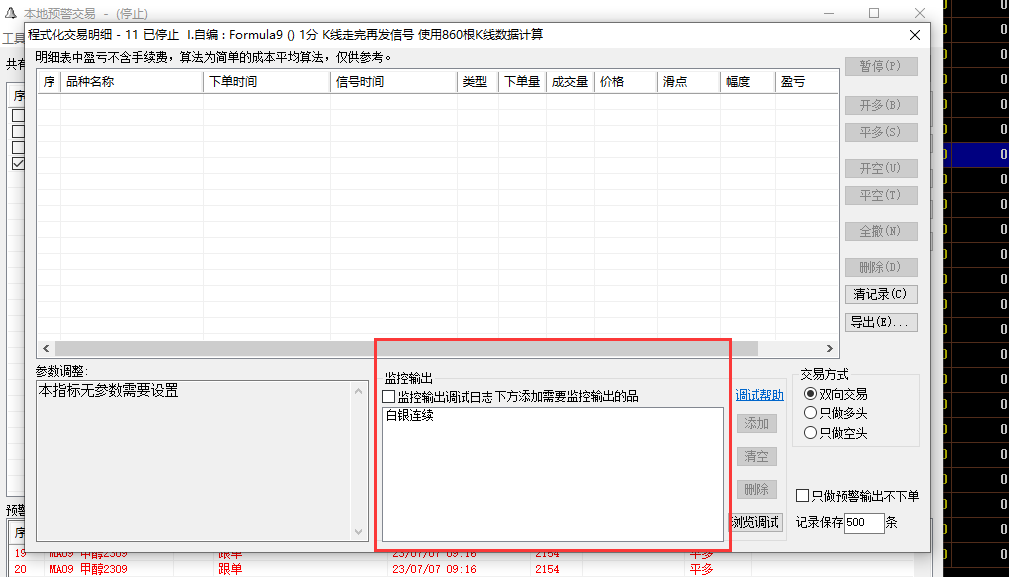
Task: Choose 只做空头 trading mode
Action: click(x=811, y=433)
